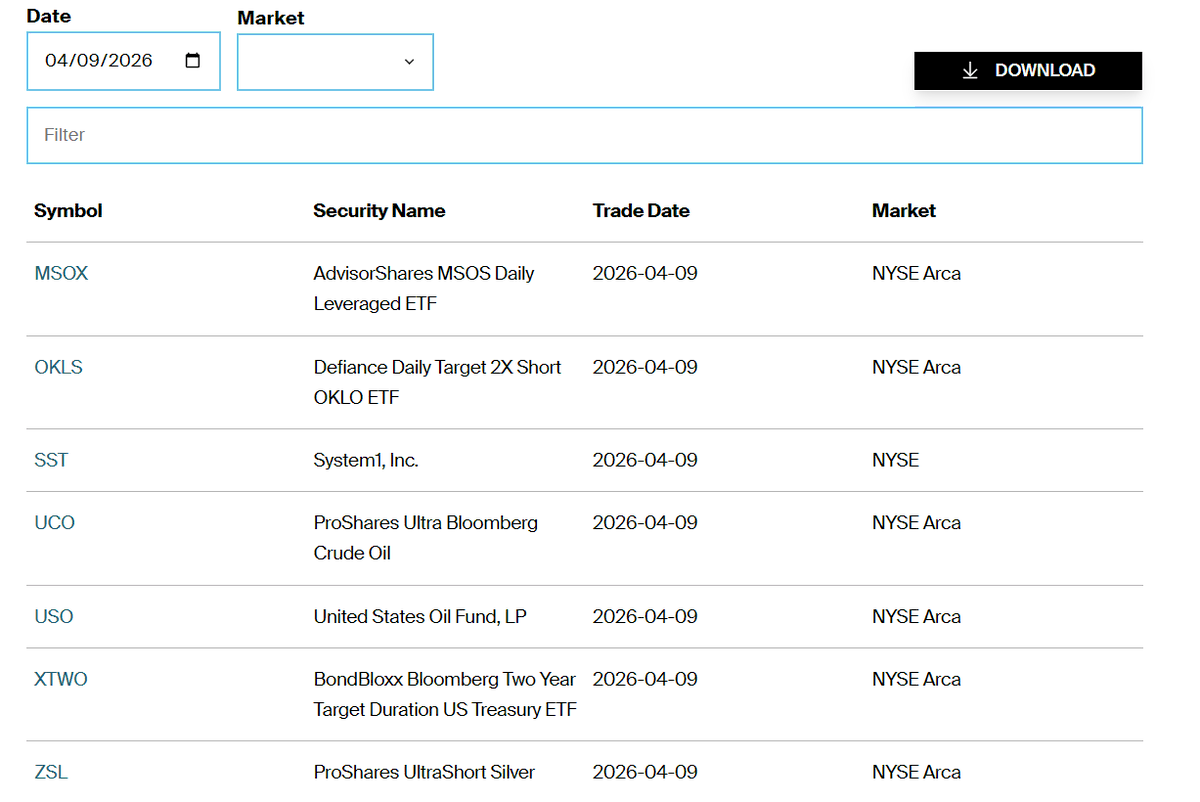
Task: Click trade date 2026-04-09 in UCO row
Action: coord(645,522)
